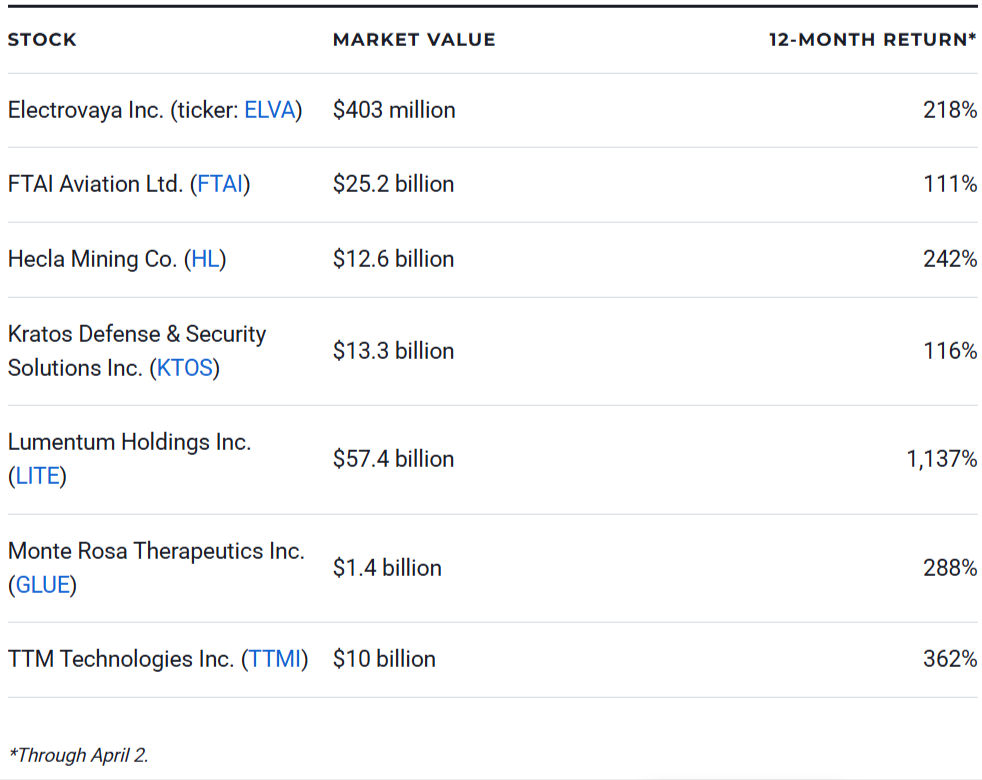Open the TTMI ticker for TTM Technologies
The width and height of the screenshot is (982, 780).
[274, 659]
